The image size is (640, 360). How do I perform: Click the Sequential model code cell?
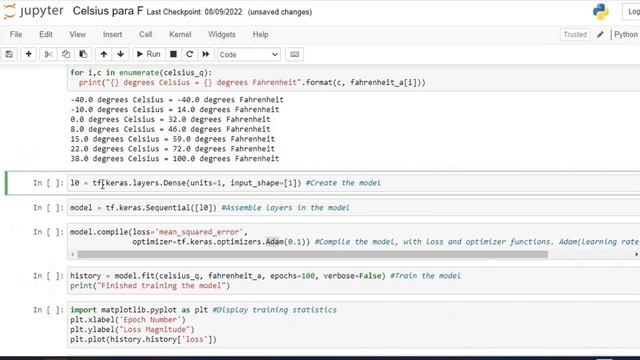pyautogui.click(x=353, y=208)
